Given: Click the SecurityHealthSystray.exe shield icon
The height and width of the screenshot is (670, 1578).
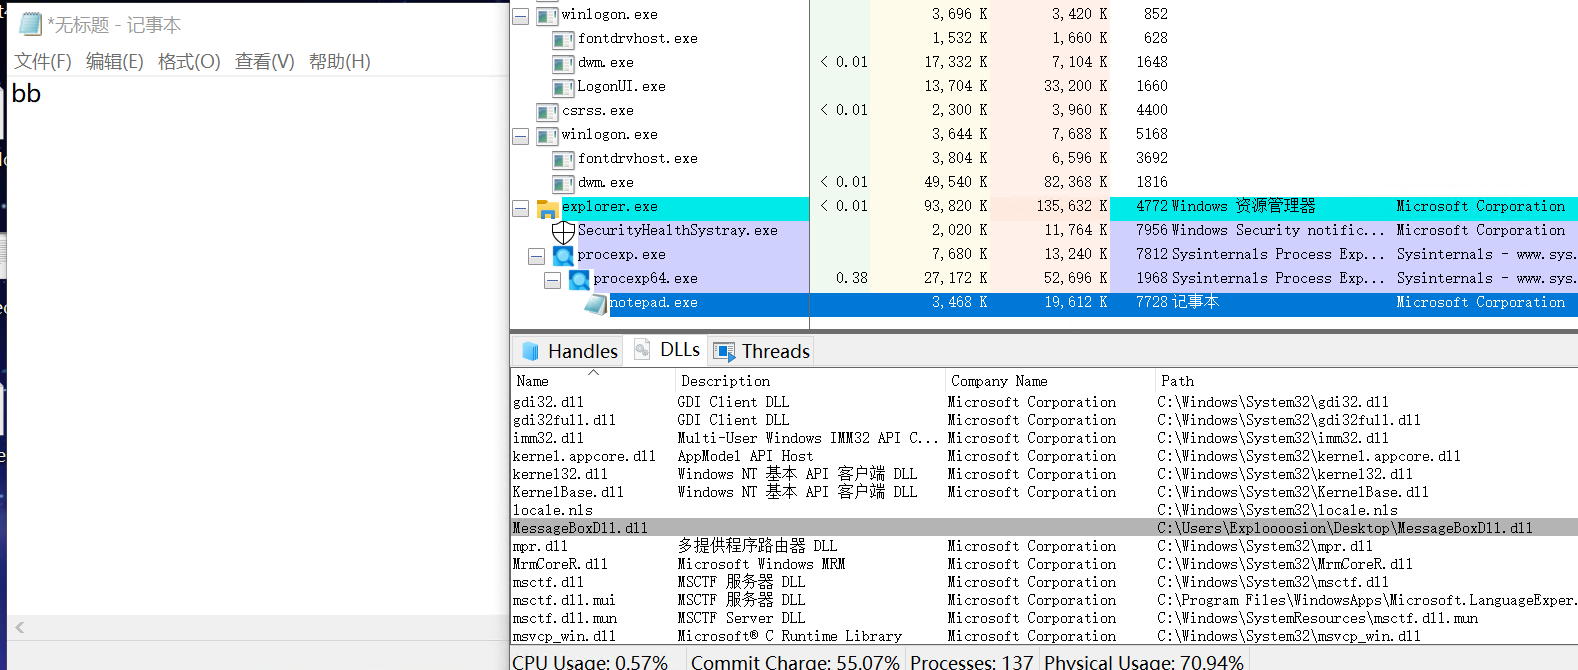Looking at the screenshot, I should point(563,232).
